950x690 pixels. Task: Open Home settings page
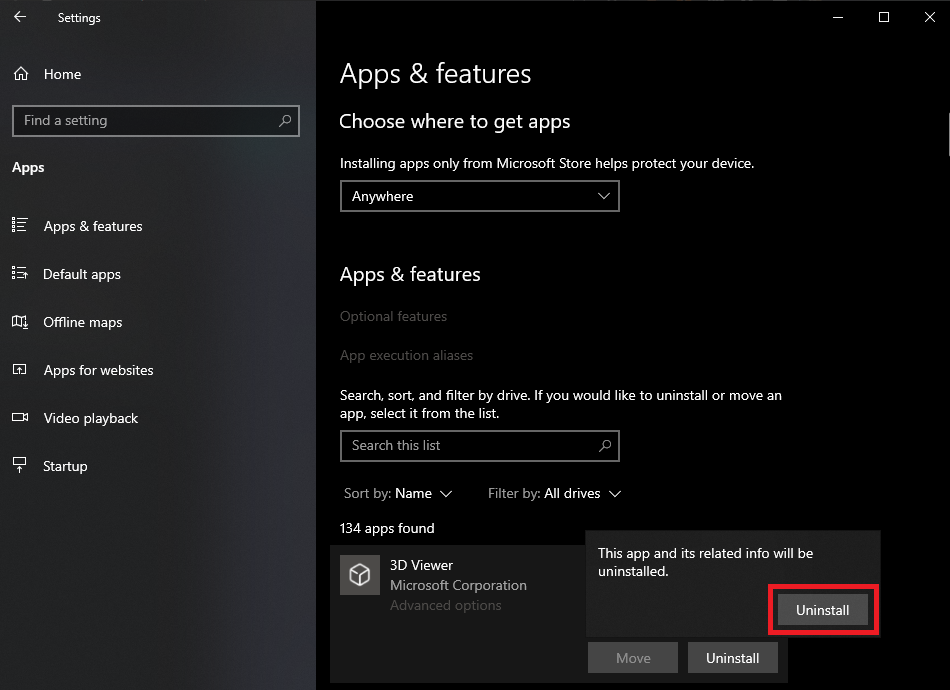pyautogui.click(x=62, y=74)
